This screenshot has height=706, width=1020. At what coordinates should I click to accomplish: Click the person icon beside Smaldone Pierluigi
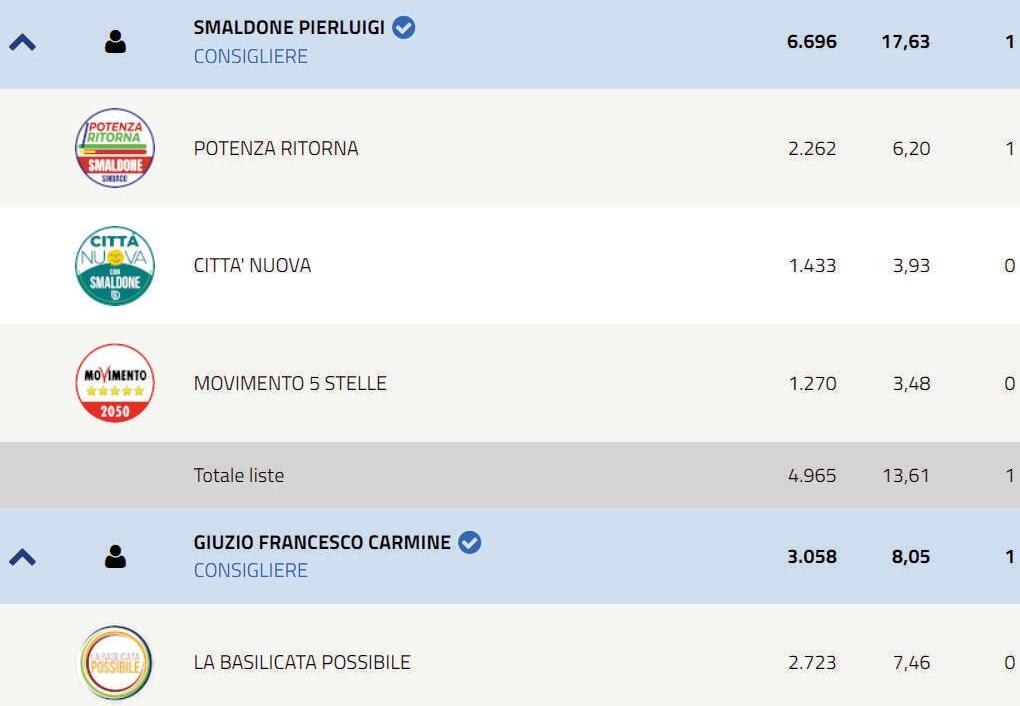point(116,42)
